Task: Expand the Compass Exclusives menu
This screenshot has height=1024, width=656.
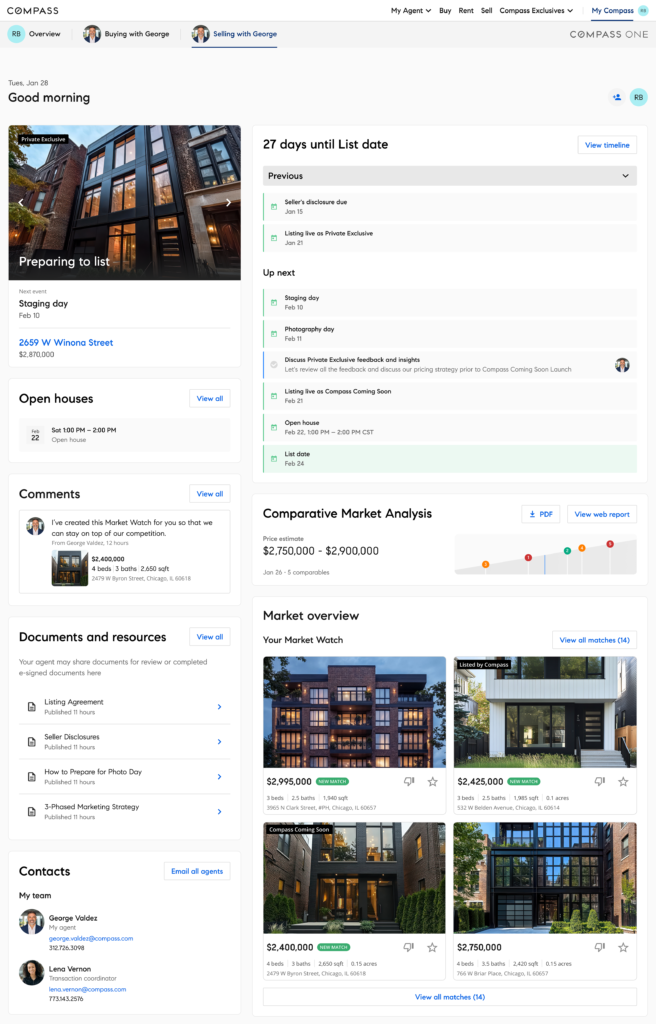Action: [536, 11]
